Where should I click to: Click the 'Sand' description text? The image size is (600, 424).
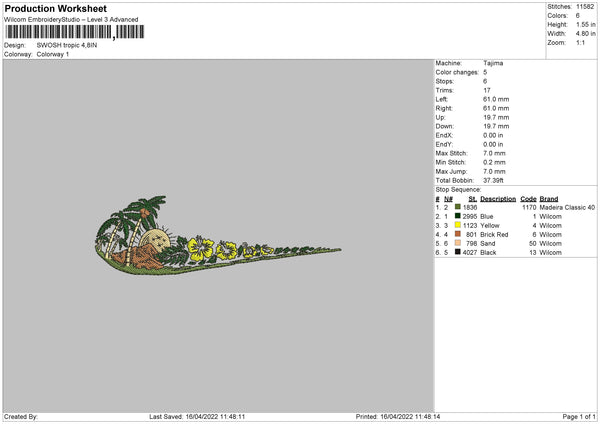(x=488, y=244)
